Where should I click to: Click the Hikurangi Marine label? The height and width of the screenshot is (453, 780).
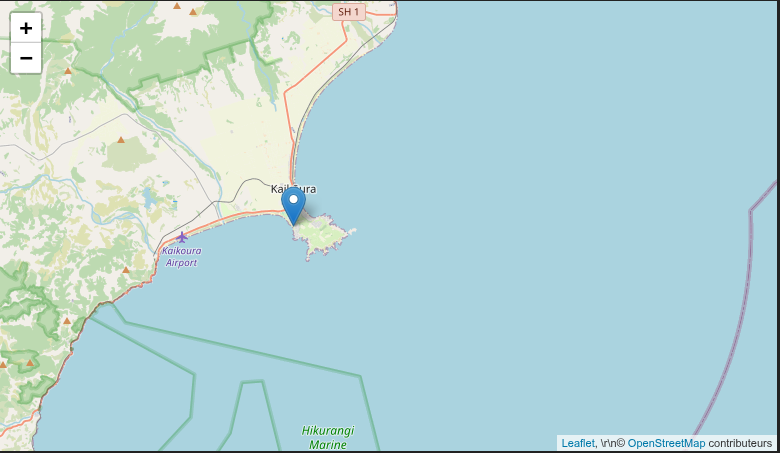coord(328,437)
